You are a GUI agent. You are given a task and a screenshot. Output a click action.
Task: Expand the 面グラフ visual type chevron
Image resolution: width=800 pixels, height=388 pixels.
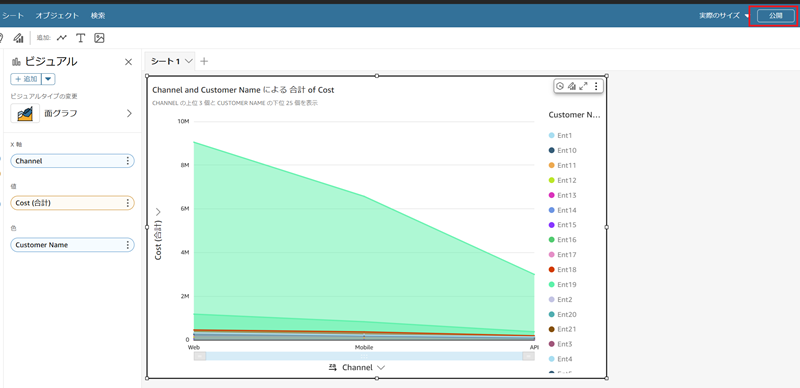coord(129,113)
